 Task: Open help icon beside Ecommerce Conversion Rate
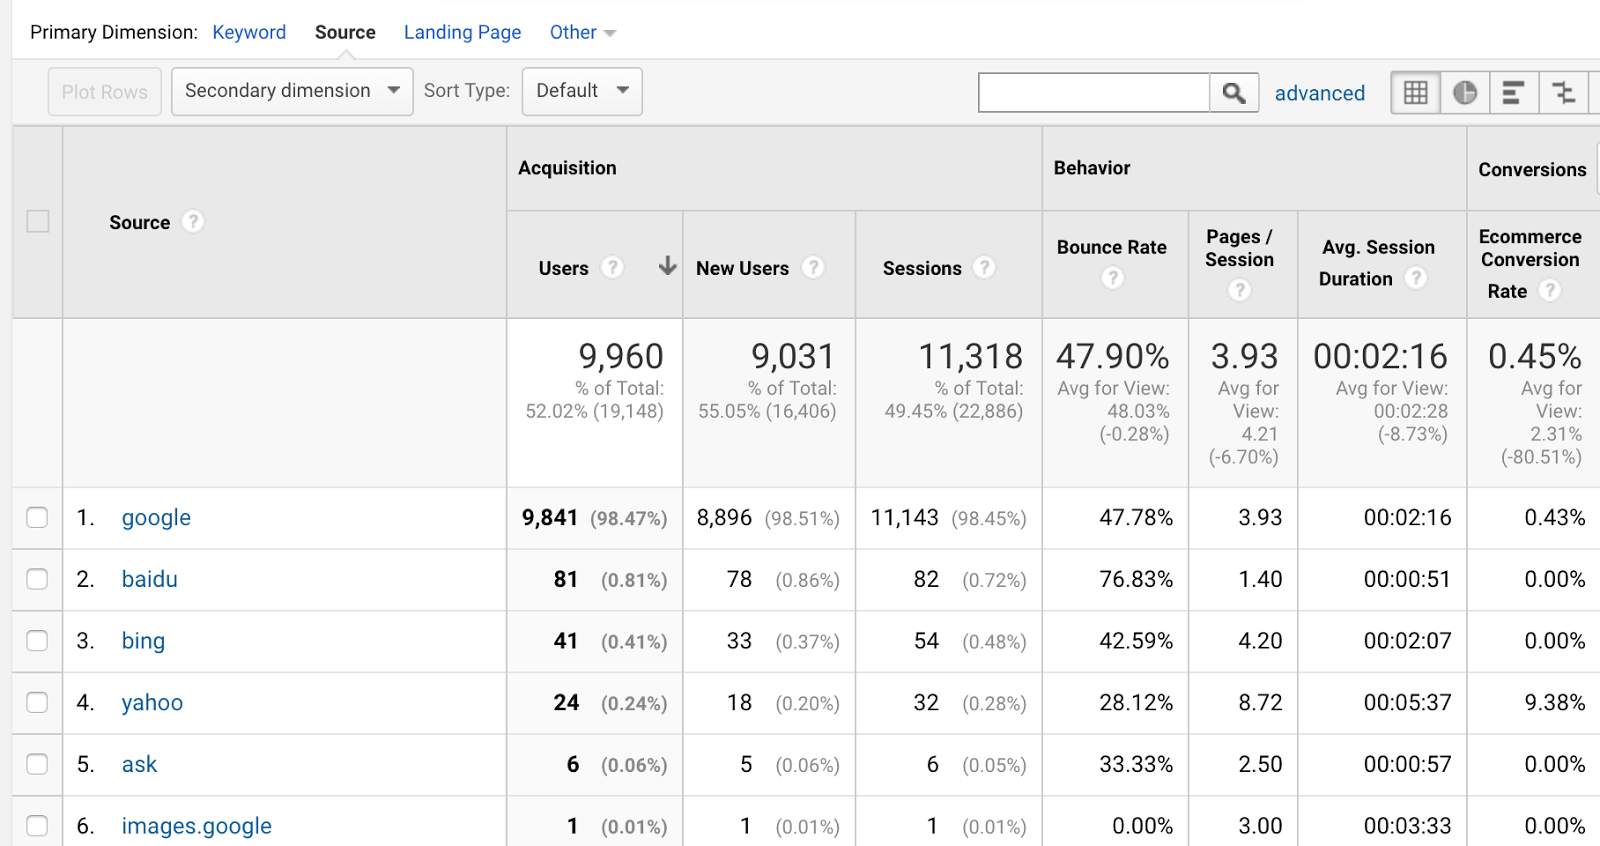[1549, 290]
